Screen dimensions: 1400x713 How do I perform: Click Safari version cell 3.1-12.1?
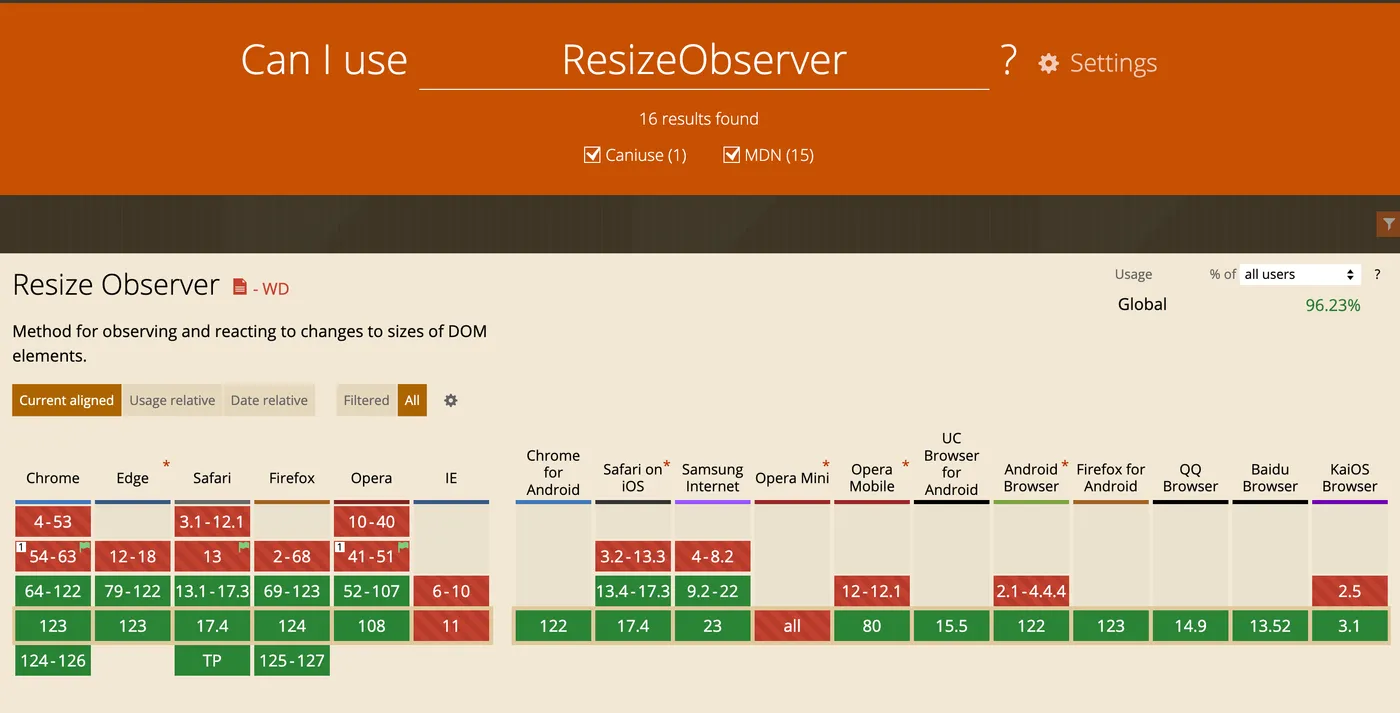click(212, 521)
